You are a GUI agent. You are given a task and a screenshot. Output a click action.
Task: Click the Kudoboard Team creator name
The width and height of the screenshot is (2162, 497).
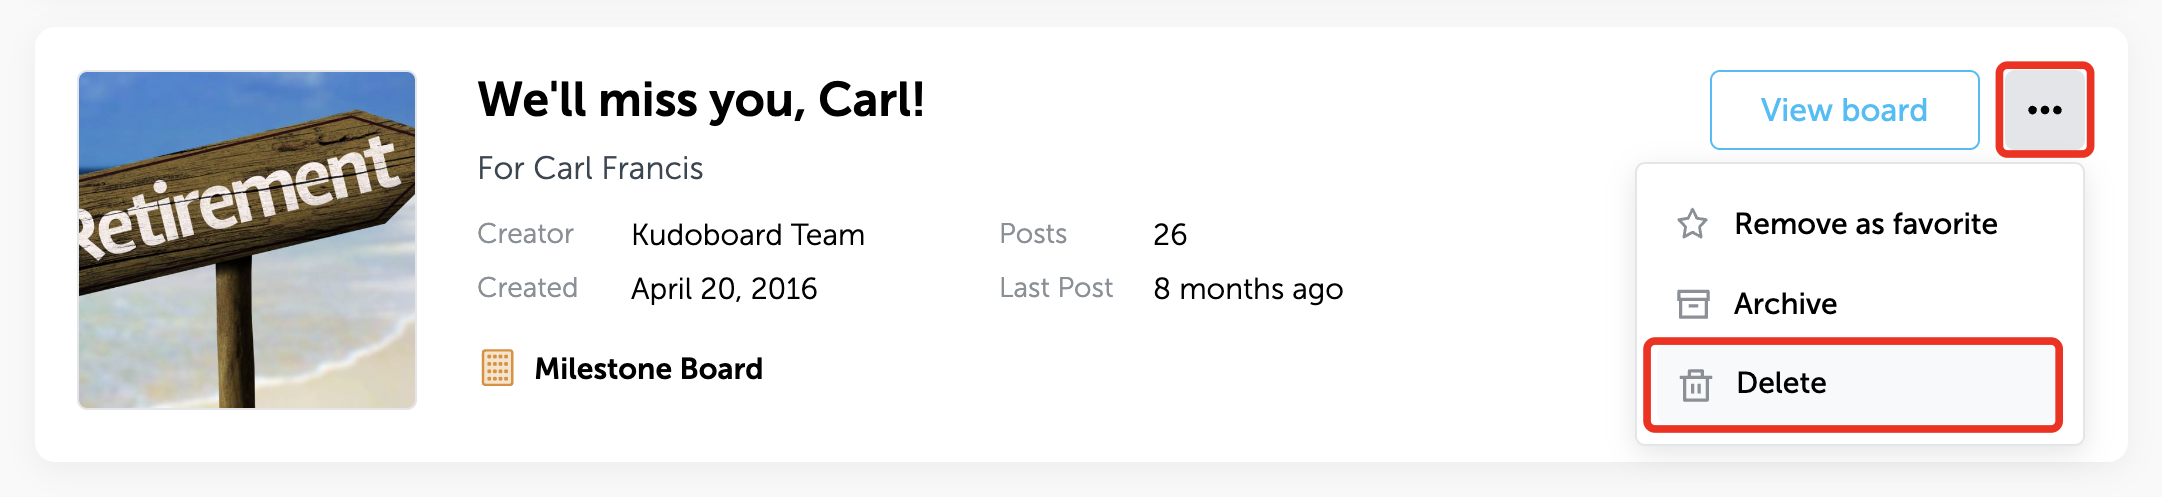tap(748, 235)
